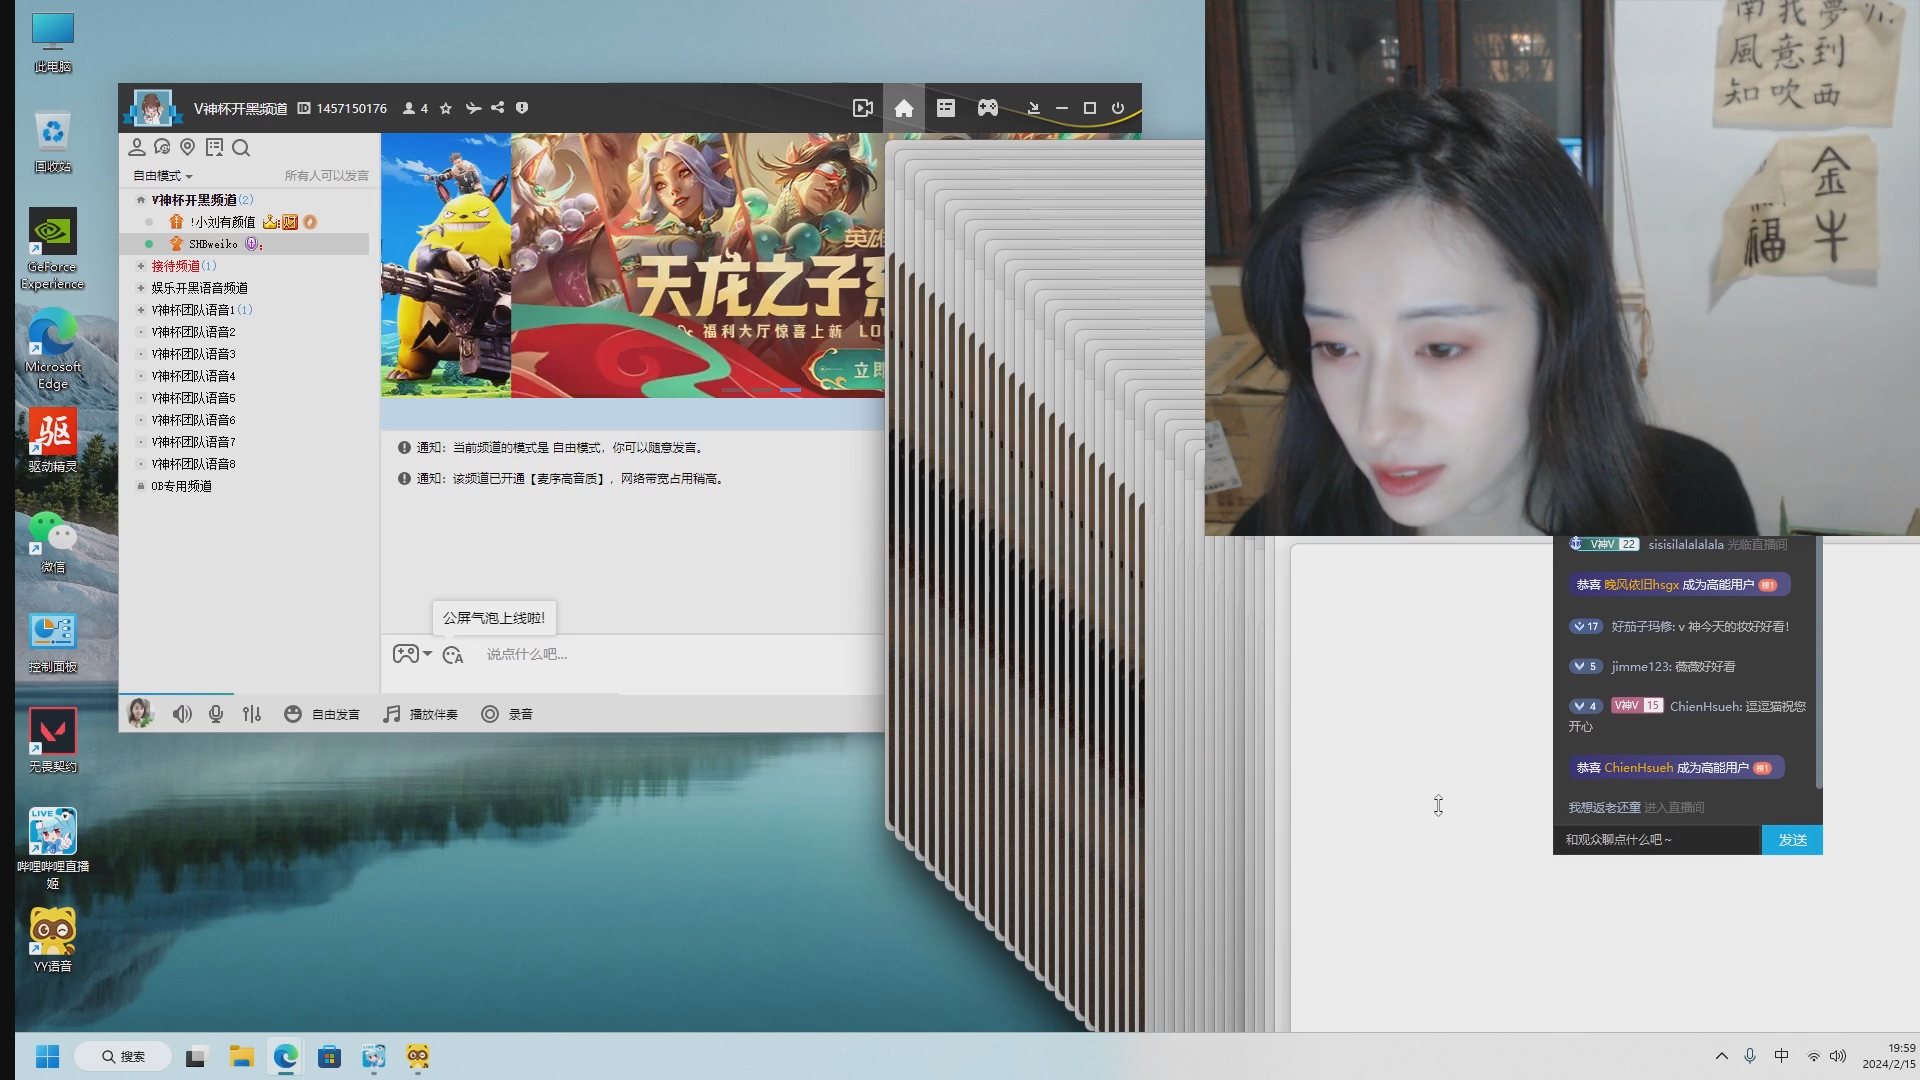The height and width of the screenshot is (1080, 1920).
Task: Click the location pin icon in sidebar
Action: 187,148
